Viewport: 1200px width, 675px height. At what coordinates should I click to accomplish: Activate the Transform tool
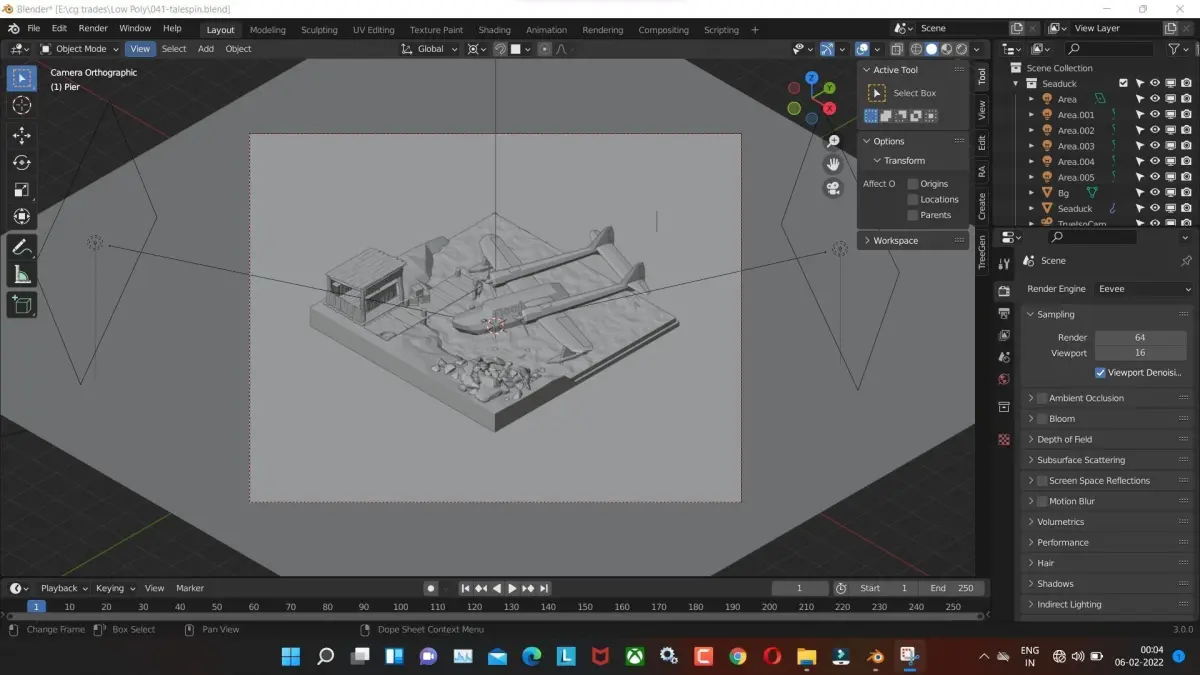[x=22, y=216]
